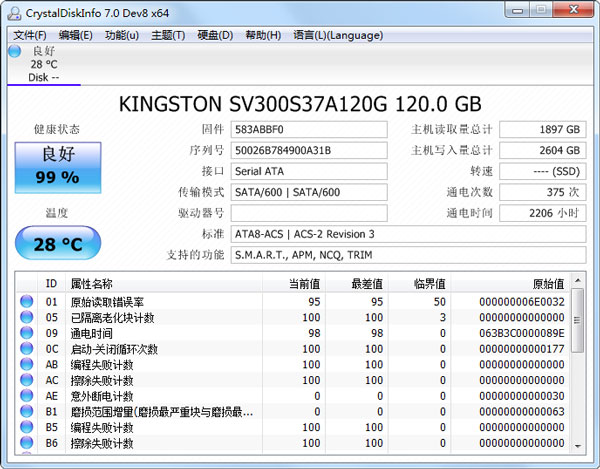The image size is (600, 469).
Task: Click the transfer mode field SATA/600
Action: tap(309, 192)
